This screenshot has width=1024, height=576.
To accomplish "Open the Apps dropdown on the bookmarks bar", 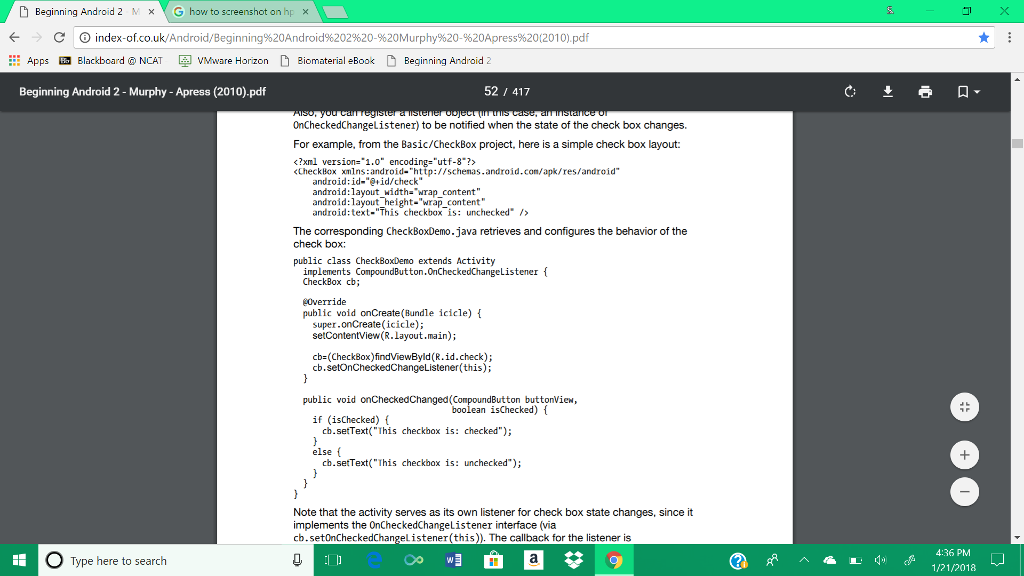I will [x=37, y=60].
